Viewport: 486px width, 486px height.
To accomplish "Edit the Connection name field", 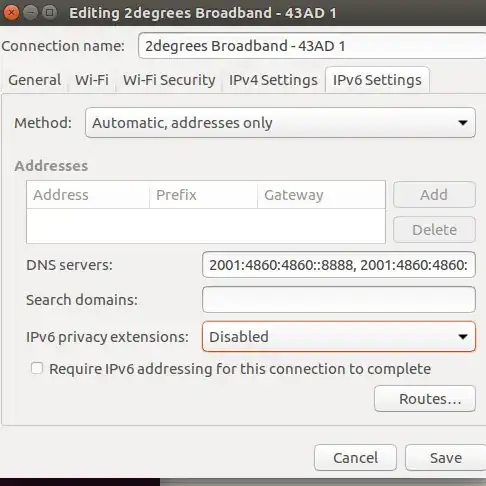I will [x=312, y=46].
